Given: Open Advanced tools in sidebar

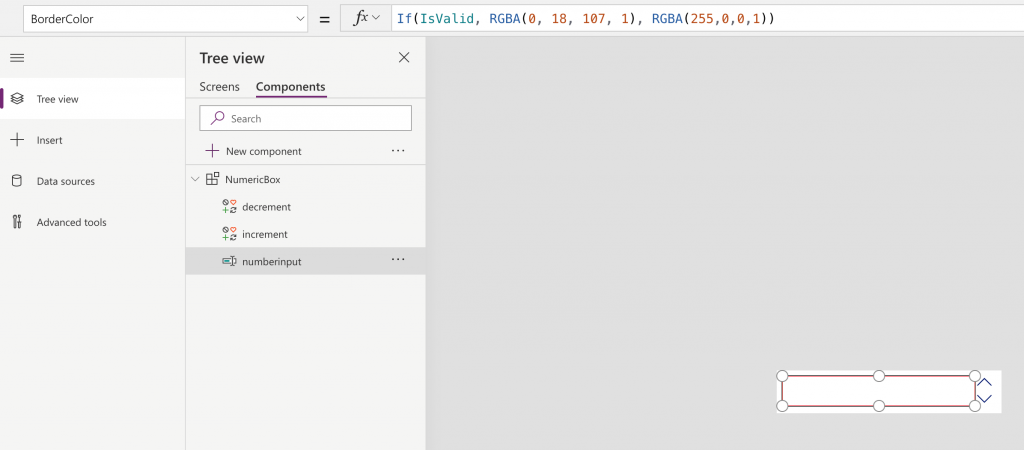Looking at the screenshot, I should pyautogui.click(x=71, y=222).
